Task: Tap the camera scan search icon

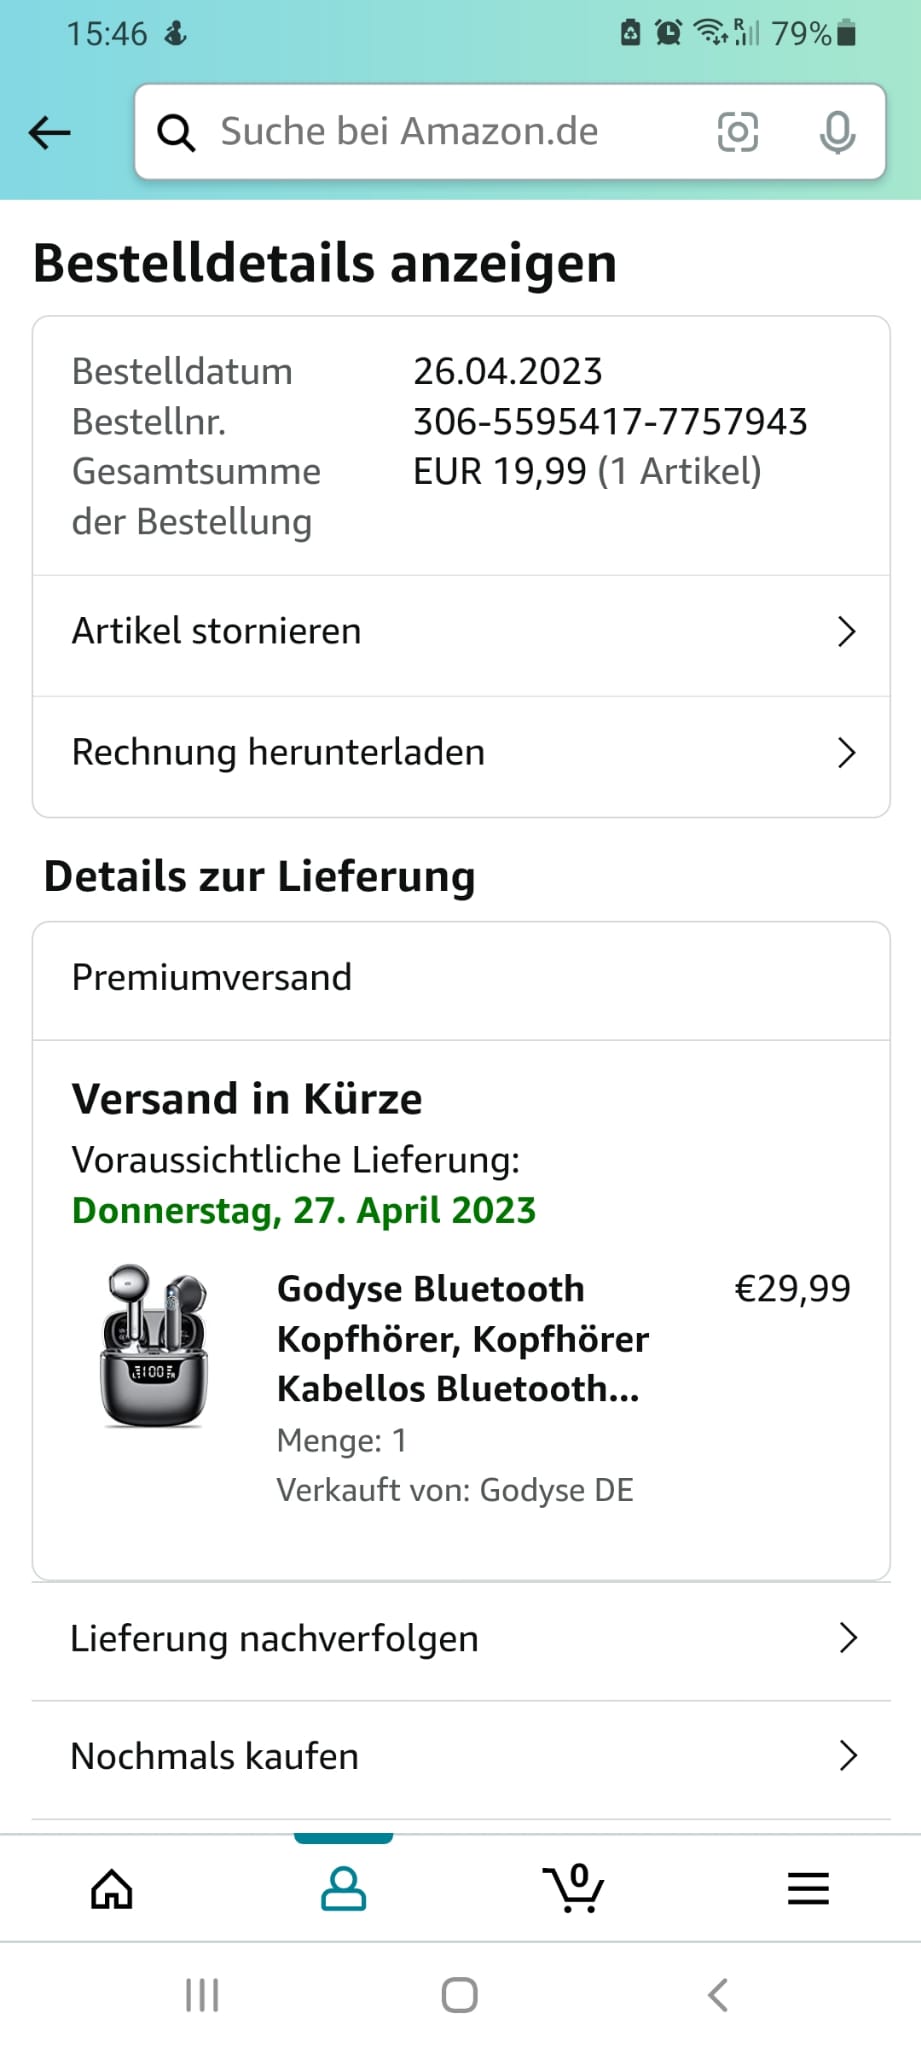Action: [x=738, y=132]
